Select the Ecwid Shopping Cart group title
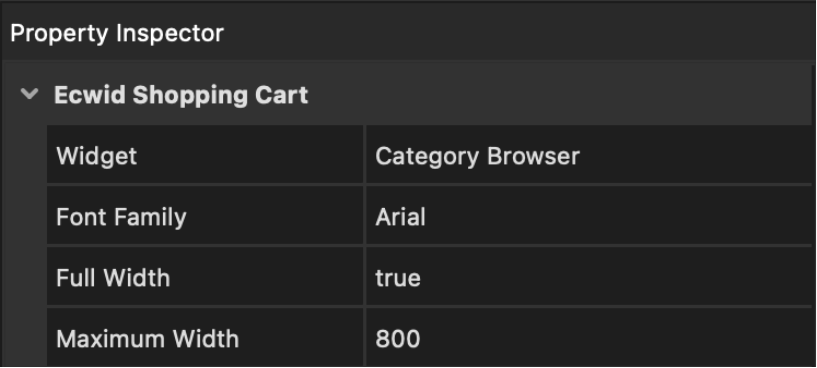Viewport: 817px width, 368px height. [x=181, y=95]
